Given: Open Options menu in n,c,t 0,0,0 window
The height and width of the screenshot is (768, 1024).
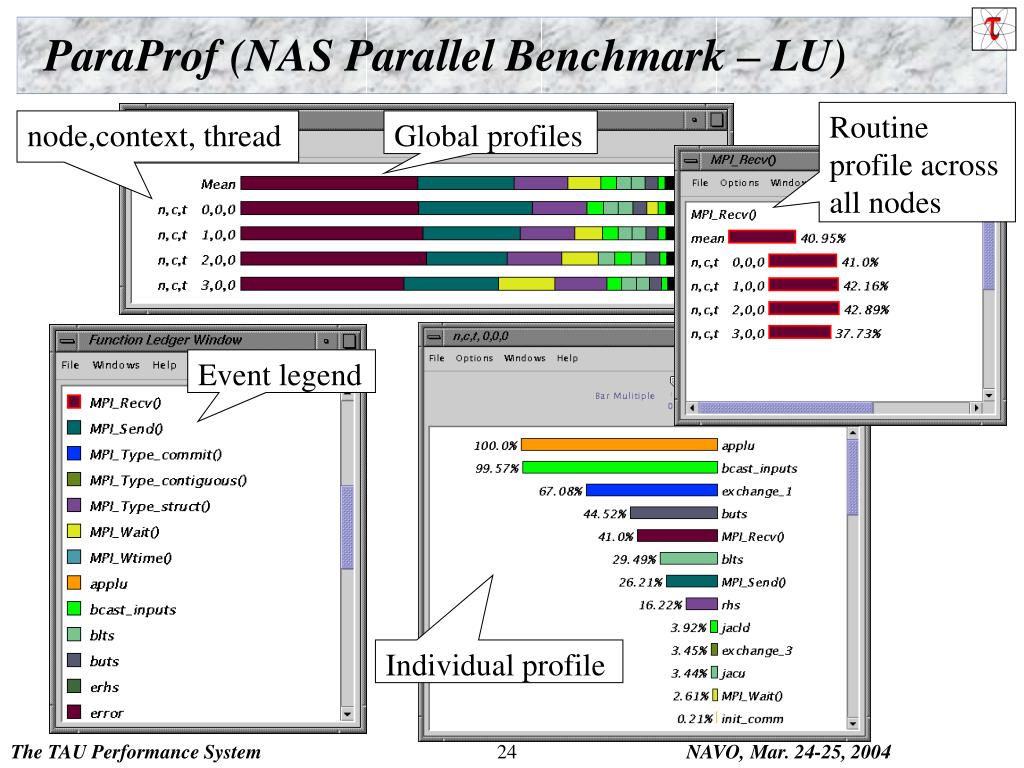Looking at the screenshot, I should [x=474, y=358].
